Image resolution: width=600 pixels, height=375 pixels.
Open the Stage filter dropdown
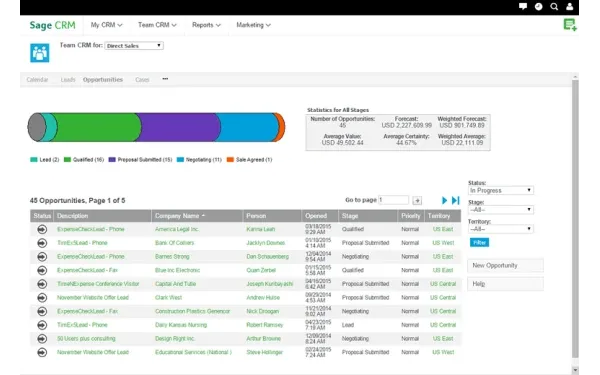(x=501, y=210)
